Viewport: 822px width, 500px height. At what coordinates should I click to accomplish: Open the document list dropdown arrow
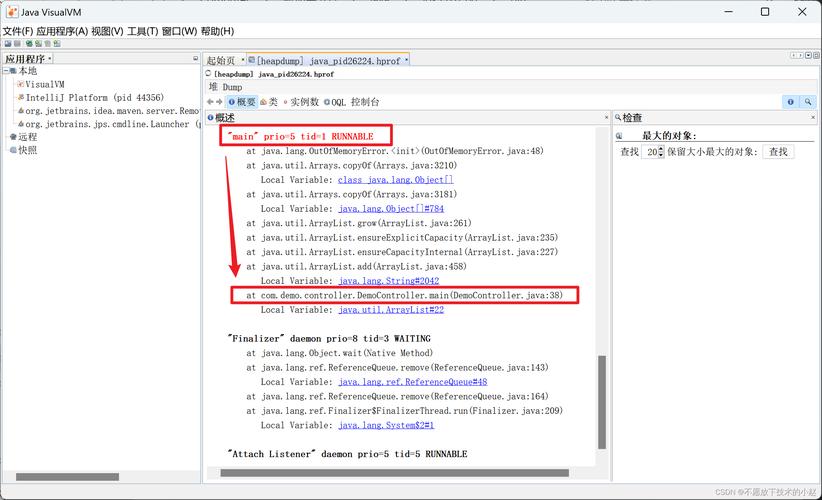point(808,55)
